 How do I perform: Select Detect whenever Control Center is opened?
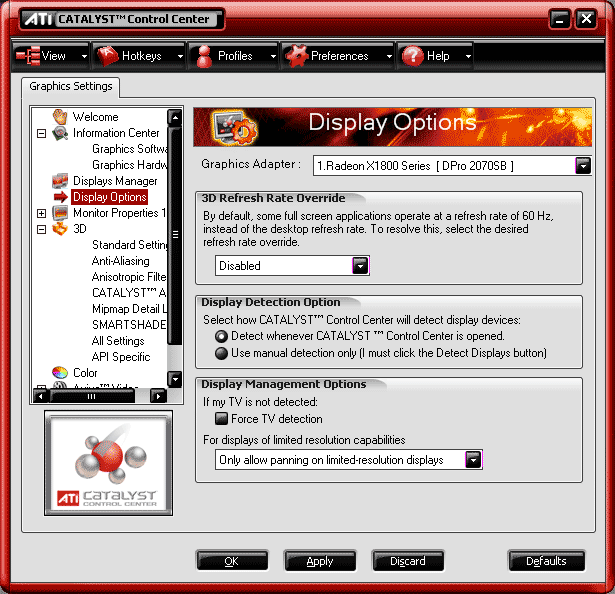[x=221, y=336]
